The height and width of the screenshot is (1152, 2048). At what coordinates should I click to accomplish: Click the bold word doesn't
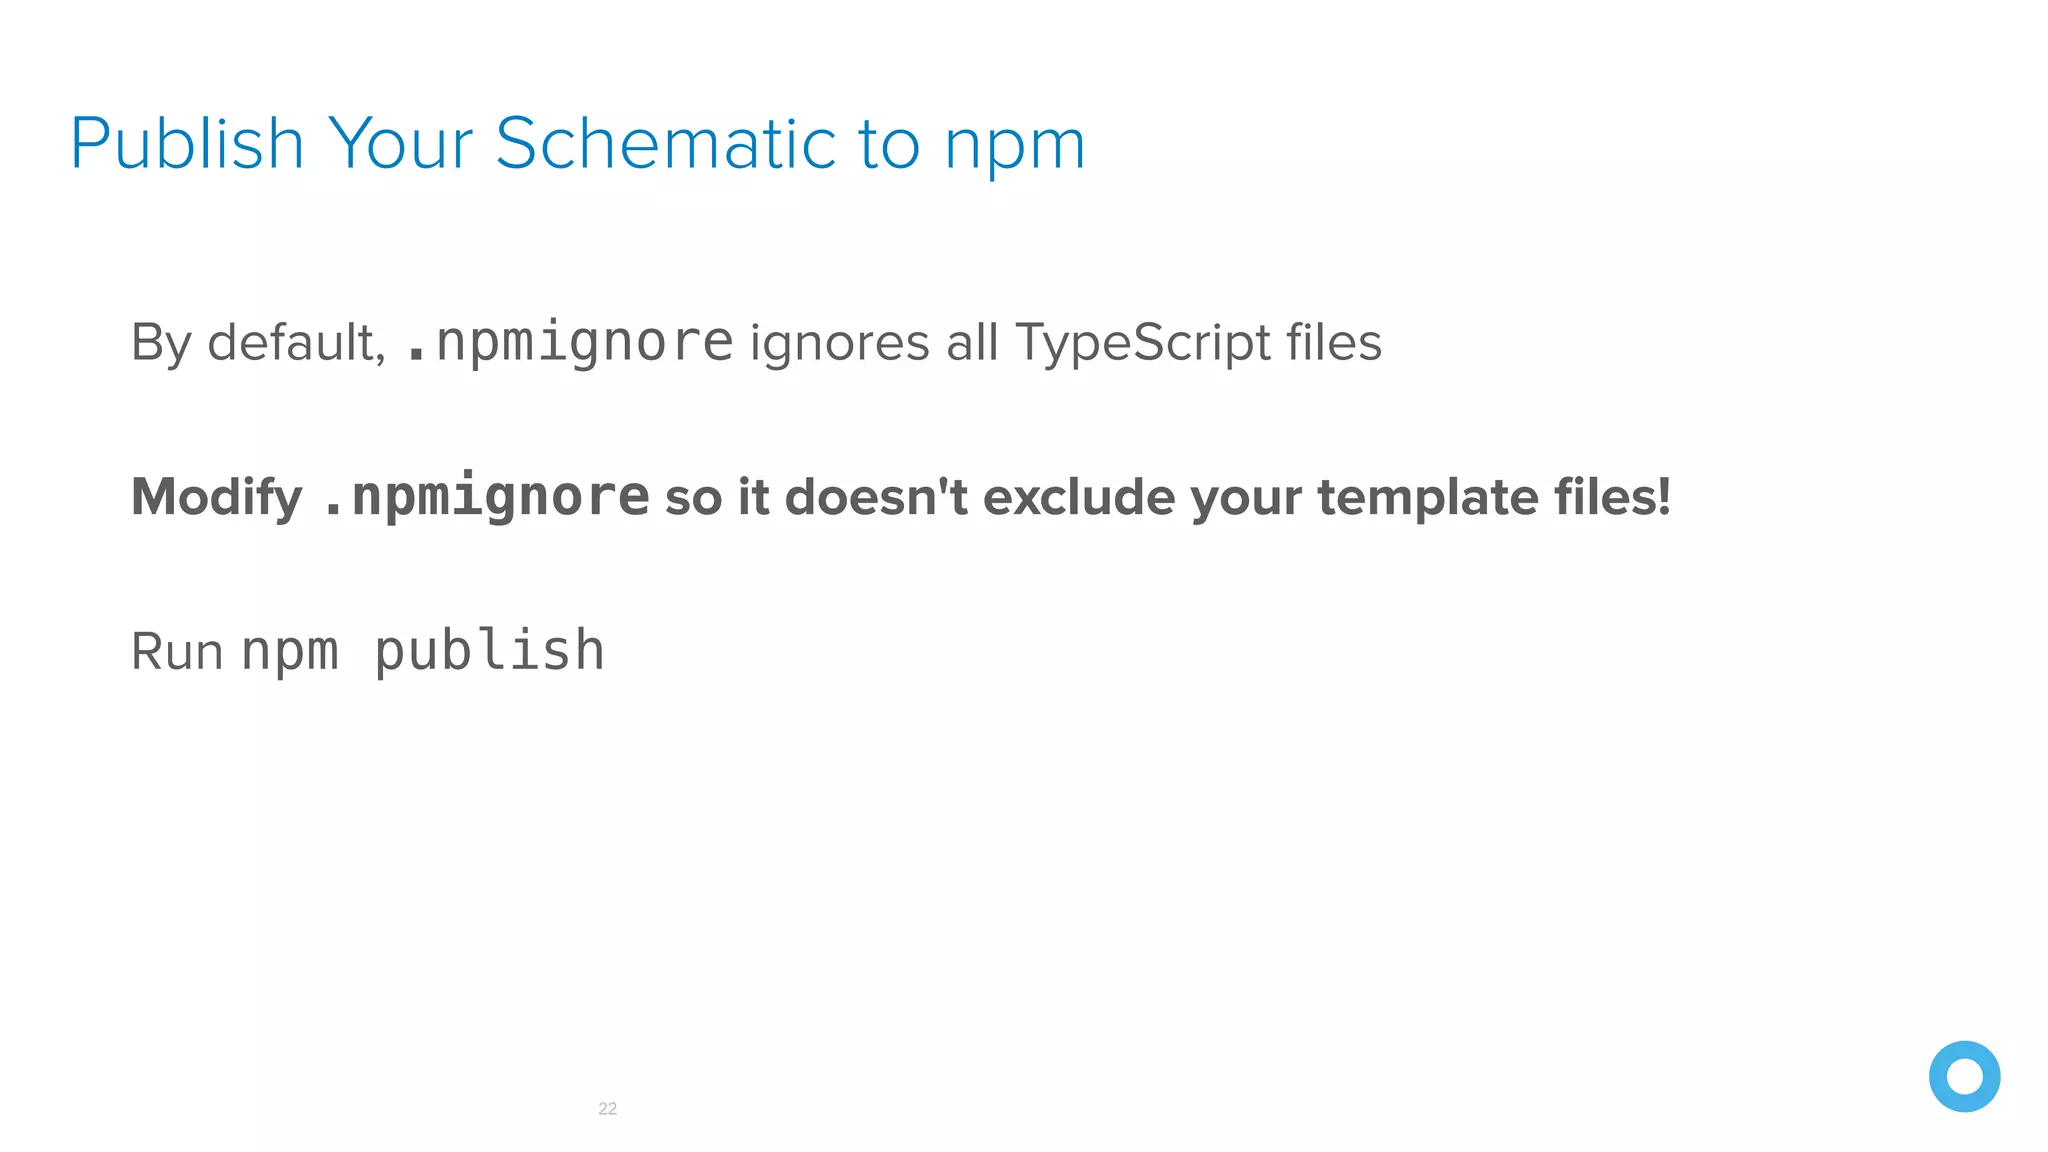tap(876, 497)
